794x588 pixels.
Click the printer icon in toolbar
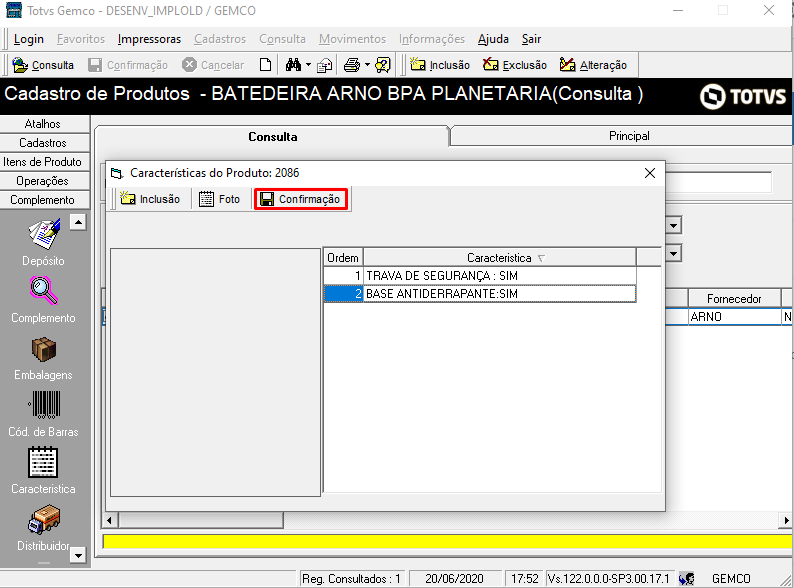[352, 65]
